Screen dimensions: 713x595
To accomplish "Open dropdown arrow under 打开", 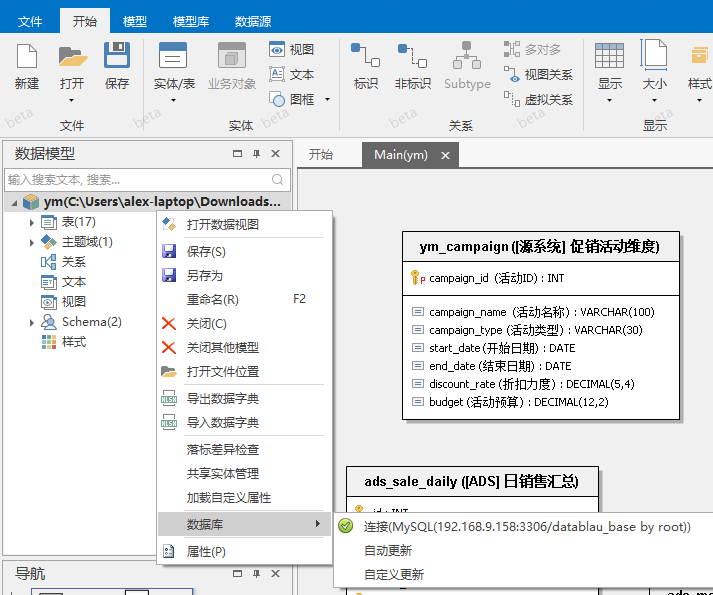I will (x=71, y=100).
